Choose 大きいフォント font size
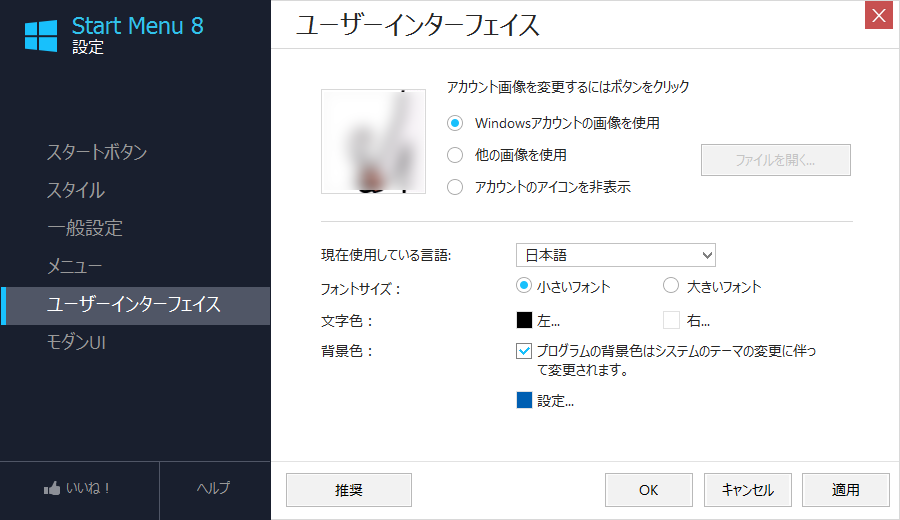Image resolution: width=900 pixels, height=520 pixels. (x=670, y=285)
